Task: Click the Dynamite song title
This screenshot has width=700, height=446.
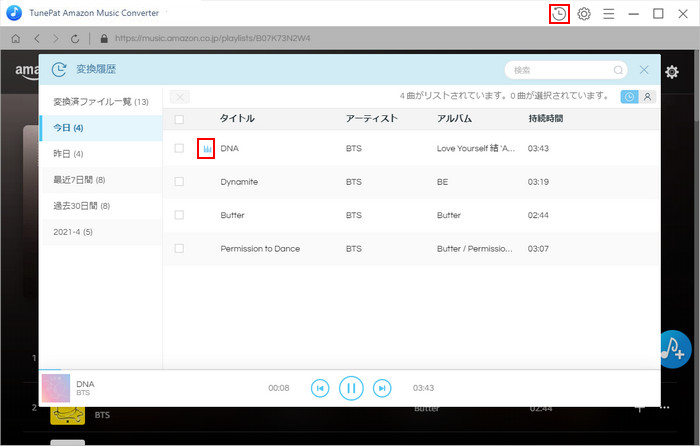Action: 239,182
